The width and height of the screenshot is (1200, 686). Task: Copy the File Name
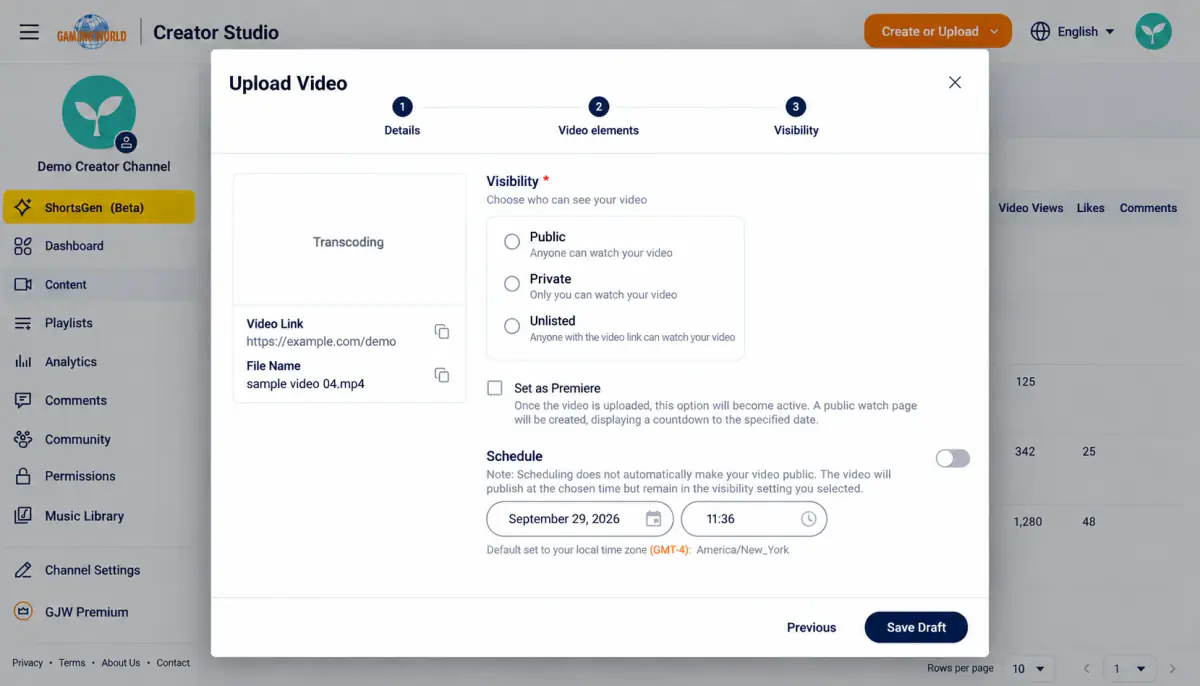pos(442,375)
